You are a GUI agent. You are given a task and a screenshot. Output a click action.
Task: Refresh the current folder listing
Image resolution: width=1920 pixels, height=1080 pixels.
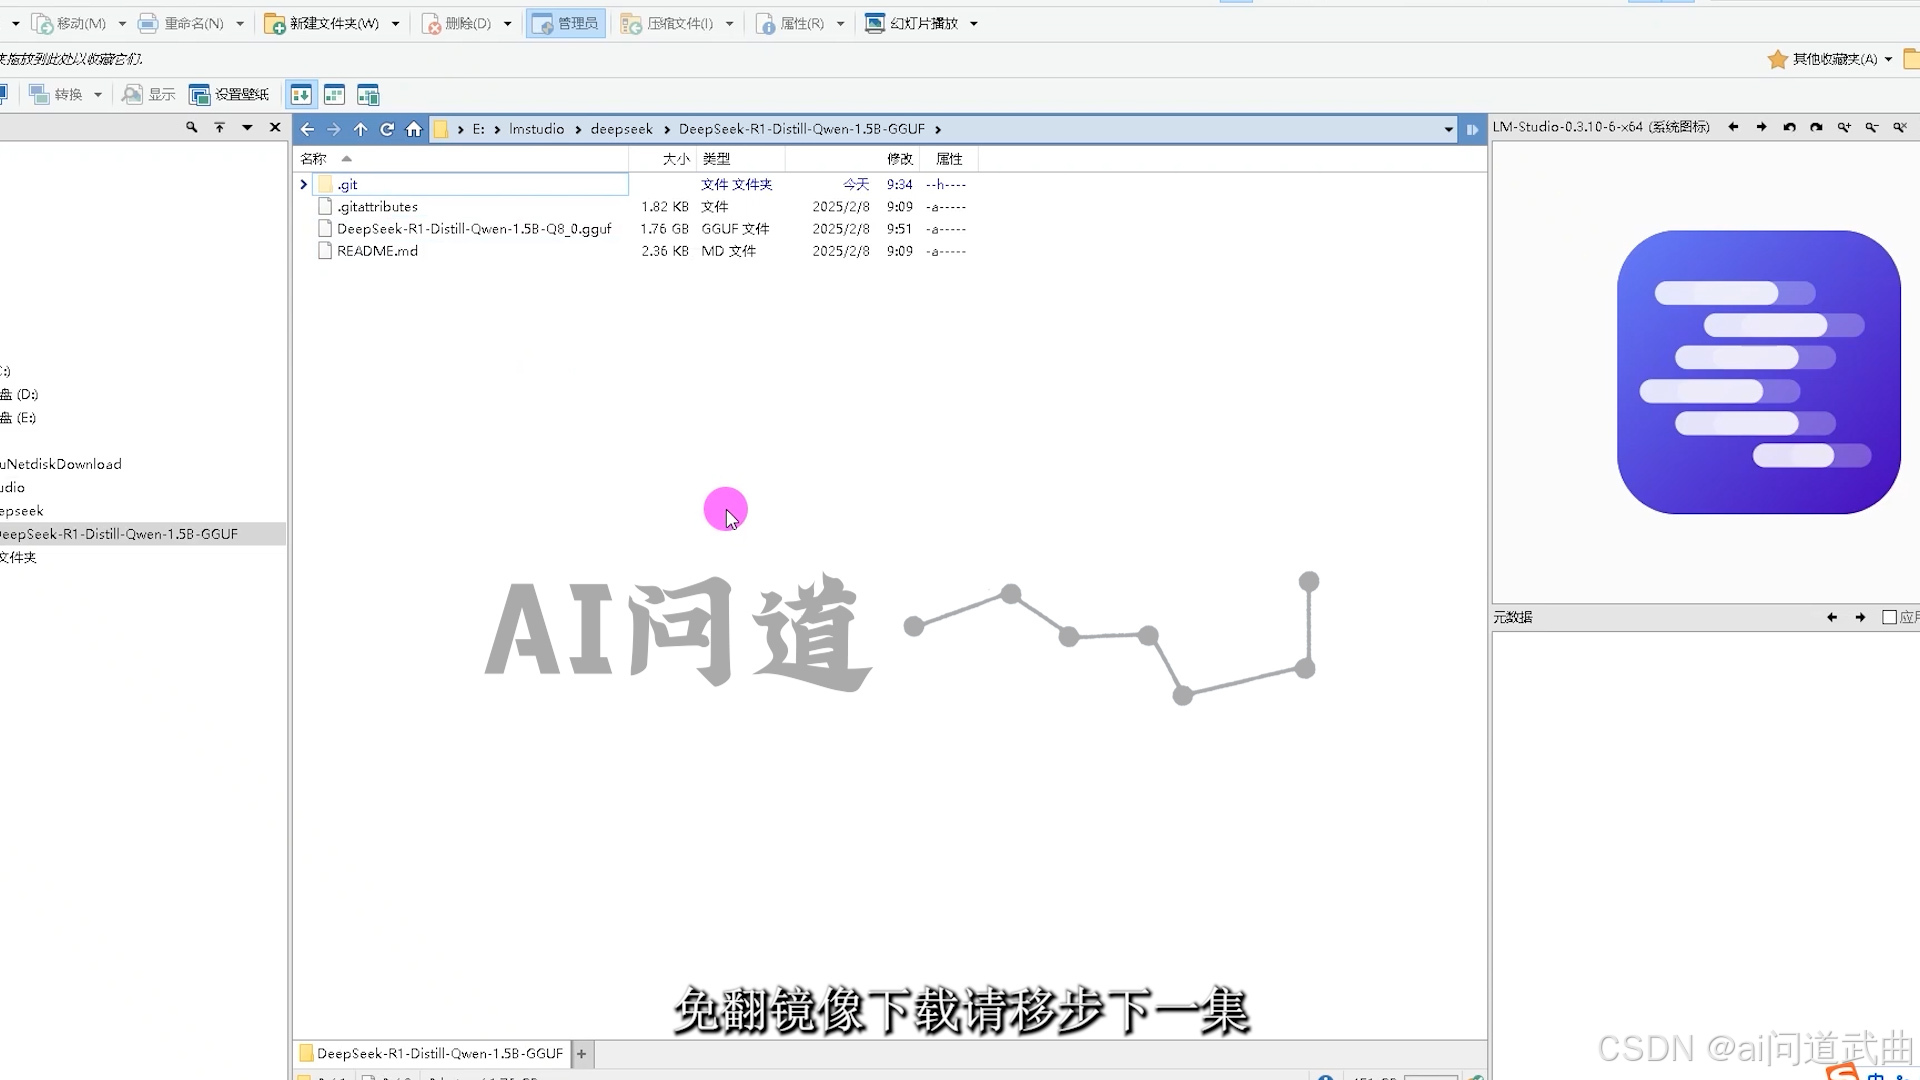pyautogui.click(x=387, y=129)
